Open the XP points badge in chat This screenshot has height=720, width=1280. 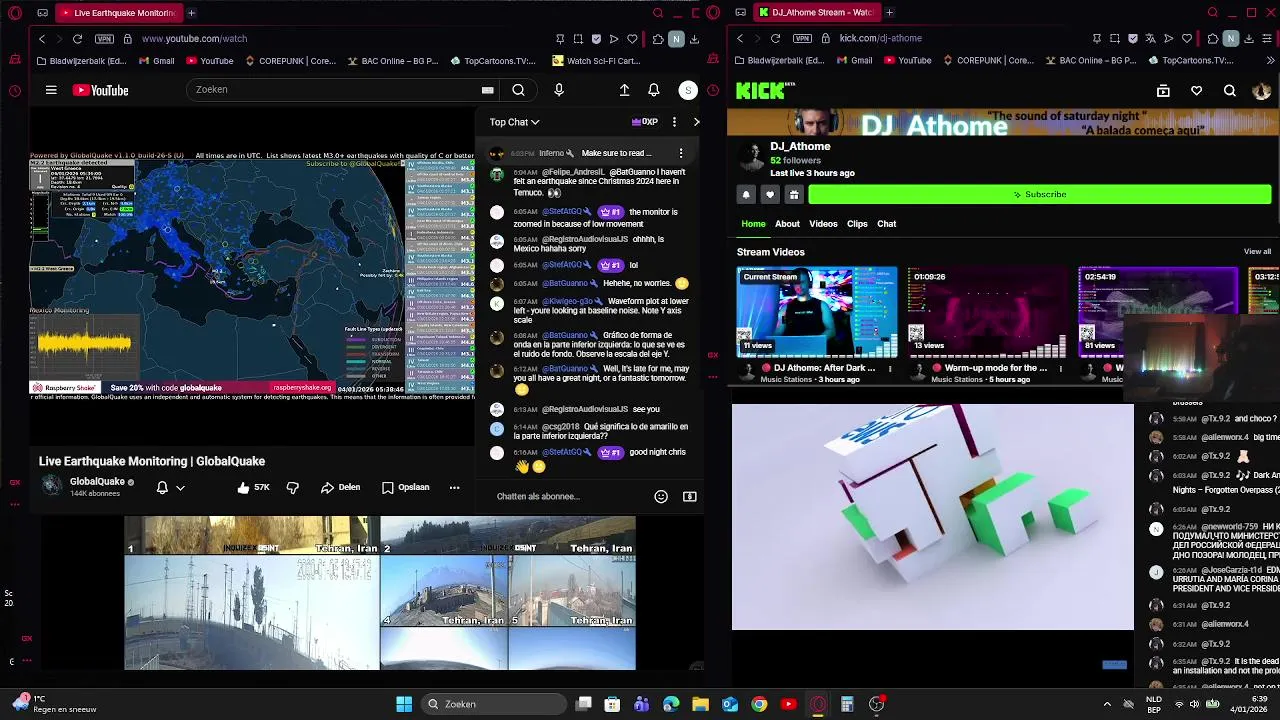[645, 122]
